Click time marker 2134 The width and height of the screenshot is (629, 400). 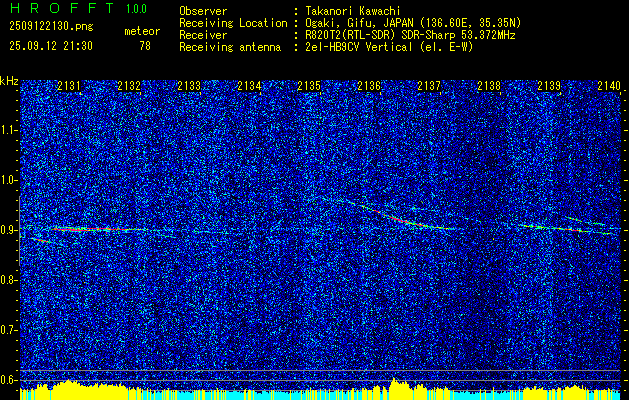(x=249, y=86)
